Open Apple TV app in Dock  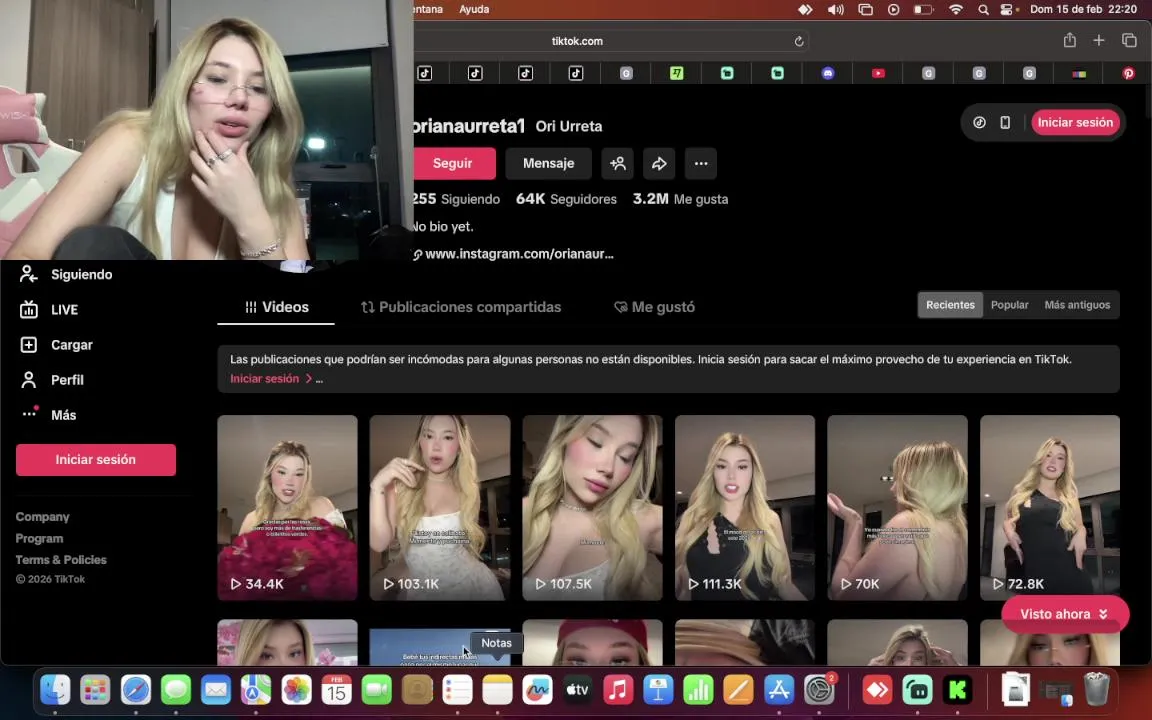coord(577,690)
